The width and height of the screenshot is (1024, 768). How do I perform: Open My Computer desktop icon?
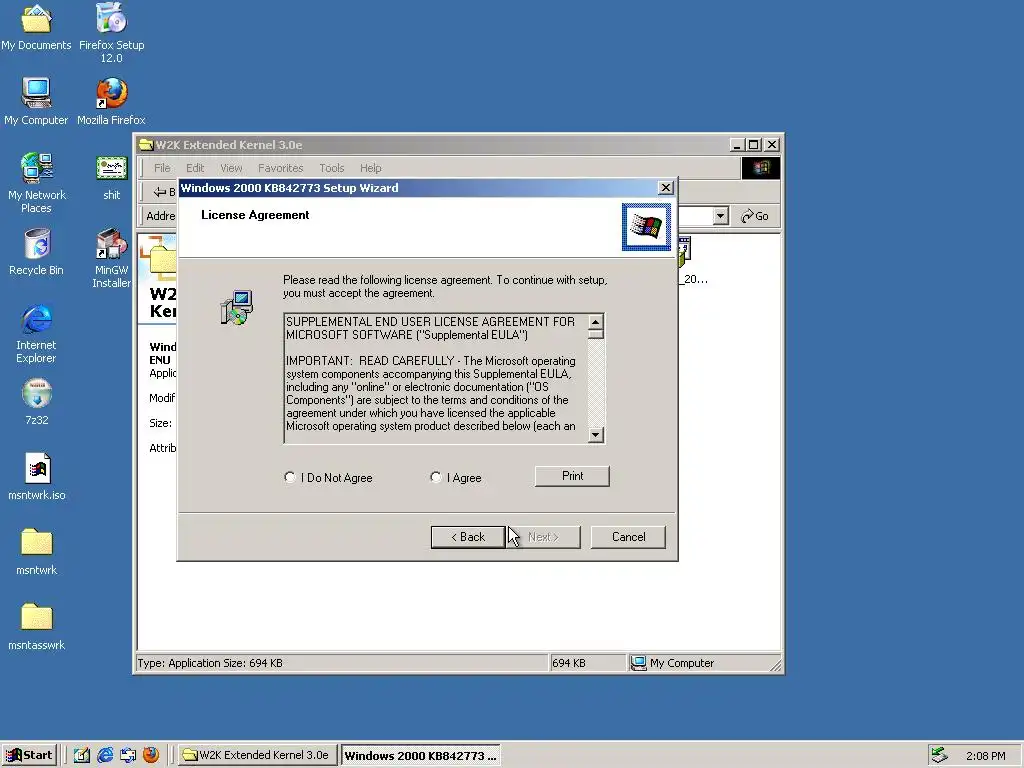coord(36,101)
